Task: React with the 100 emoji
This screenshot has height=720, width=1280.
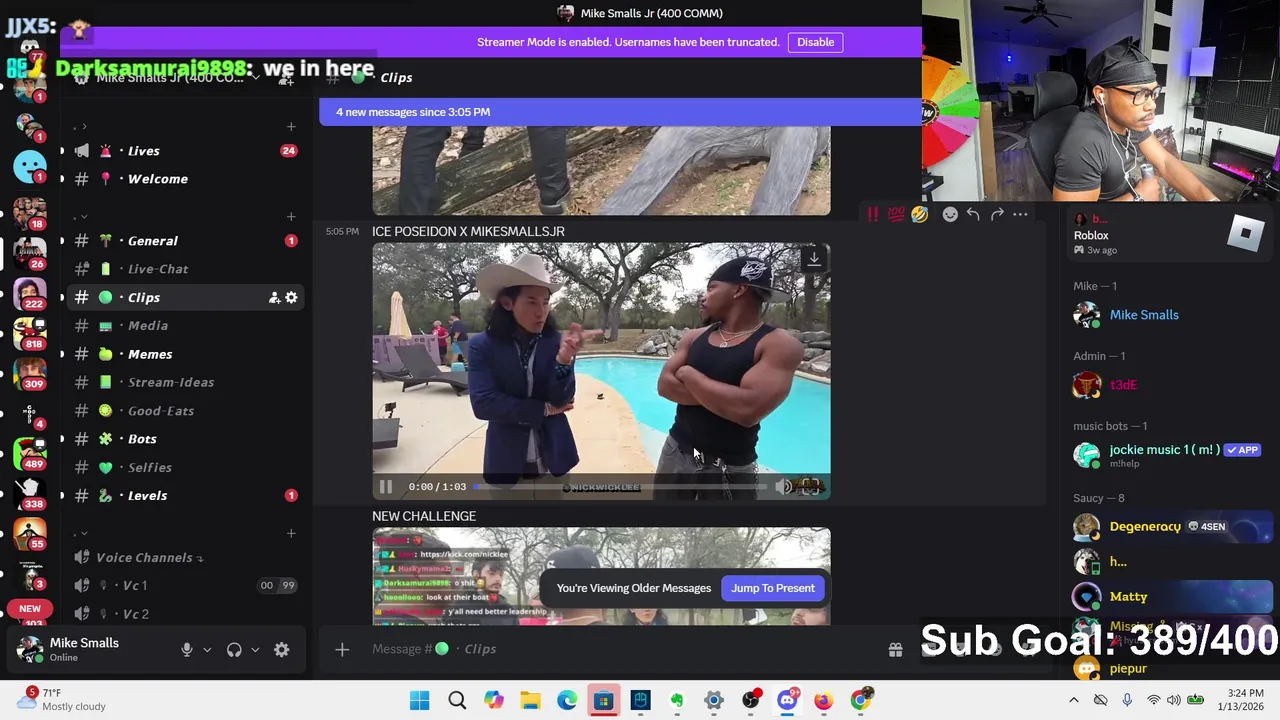Action: pos(896,214)
